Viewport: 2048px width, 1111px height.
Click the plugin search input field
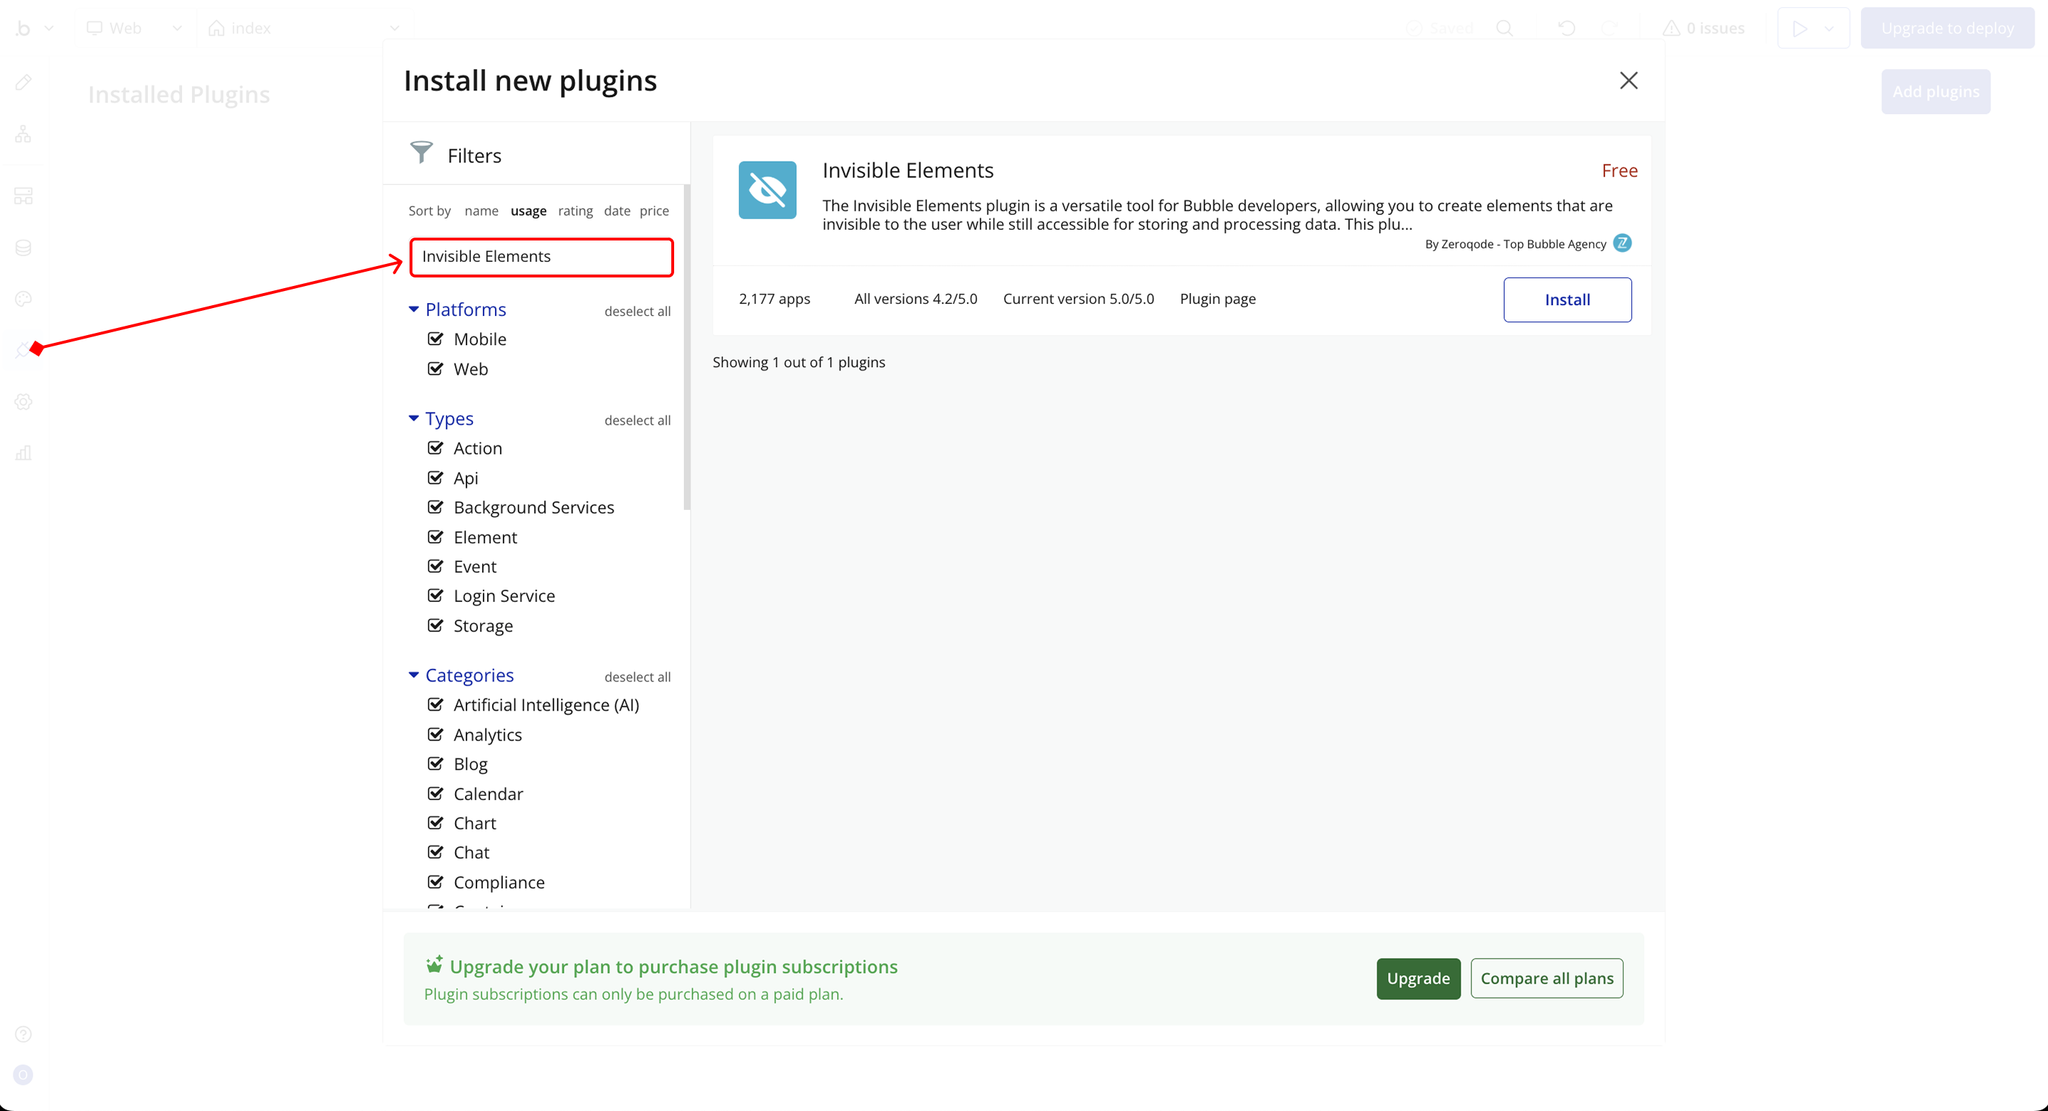click(541, 257)
